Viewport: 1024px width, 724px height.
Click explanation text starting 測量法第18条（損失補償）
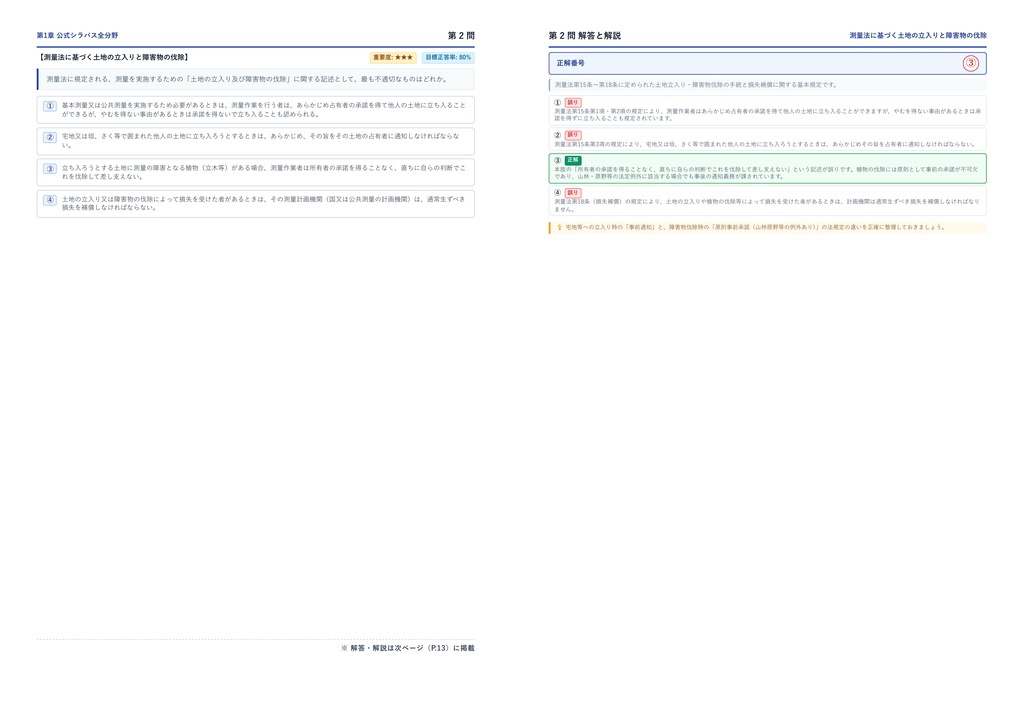click(x=767, y=206)
